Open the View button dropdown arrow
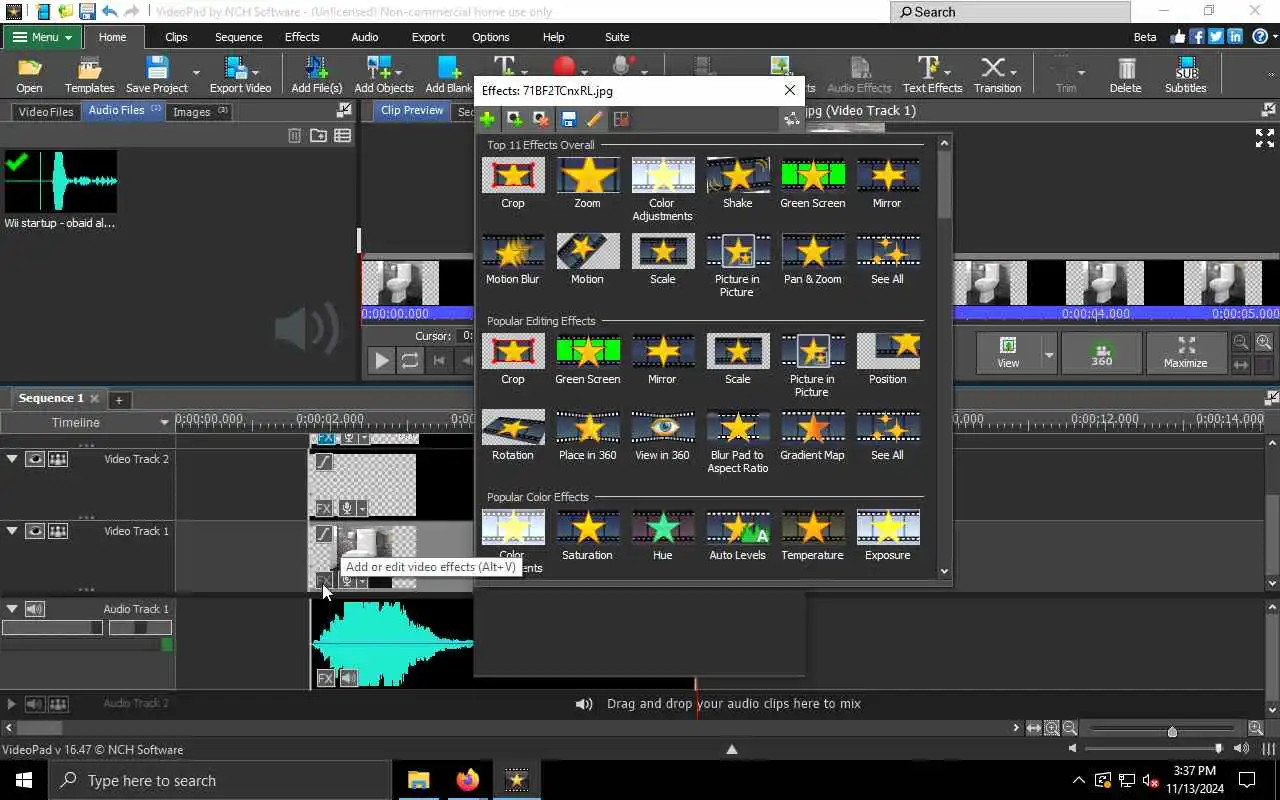 [x=1048, y=354]
